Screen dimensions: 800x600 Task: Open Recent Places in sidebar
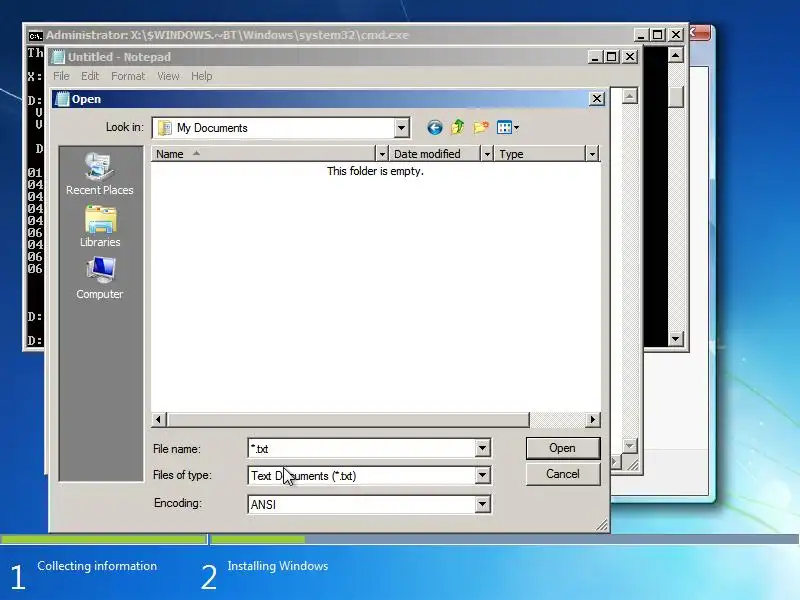[x=99, y=174]
